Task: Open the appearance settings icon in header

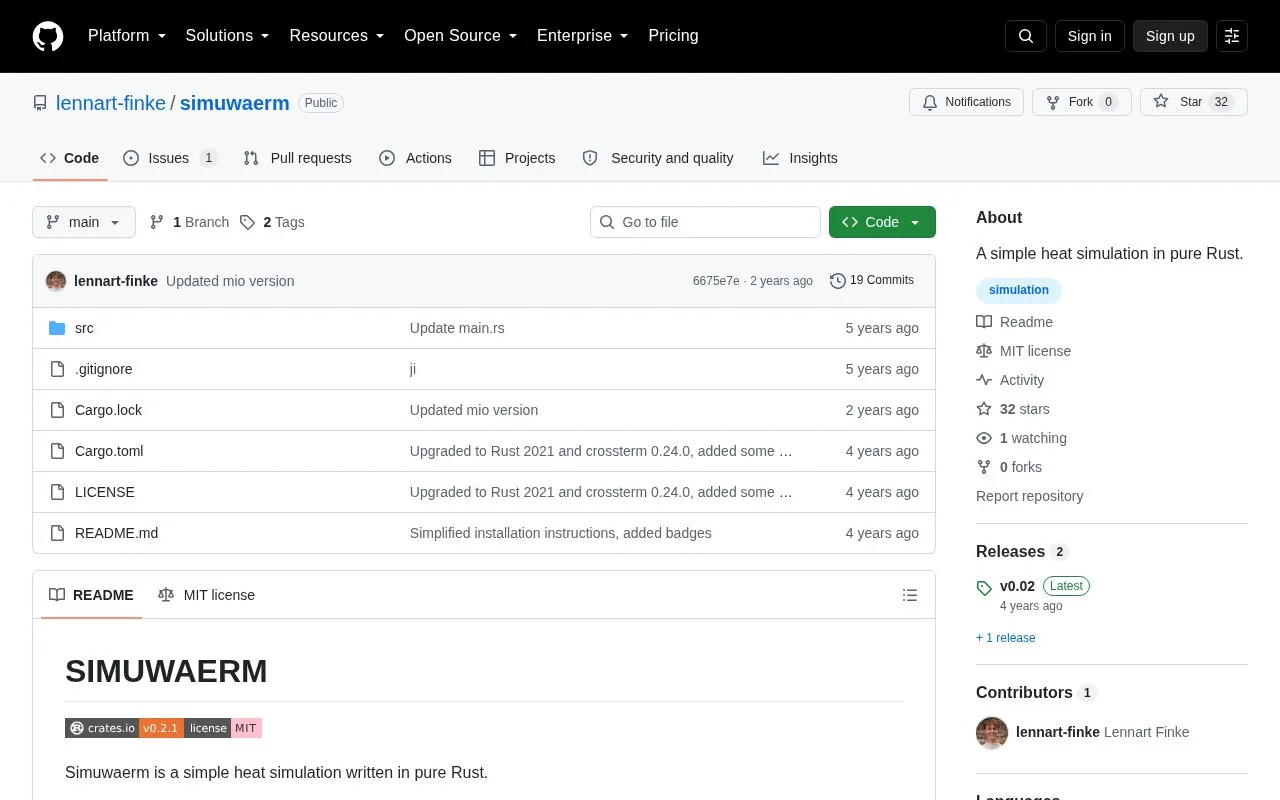Action: 1232,36
